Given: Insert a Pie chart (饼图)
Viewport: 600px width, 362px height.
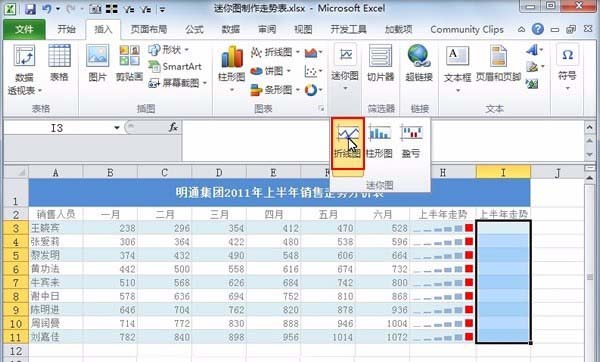Looking at the screenshot, I should click(x=271, y=71).
